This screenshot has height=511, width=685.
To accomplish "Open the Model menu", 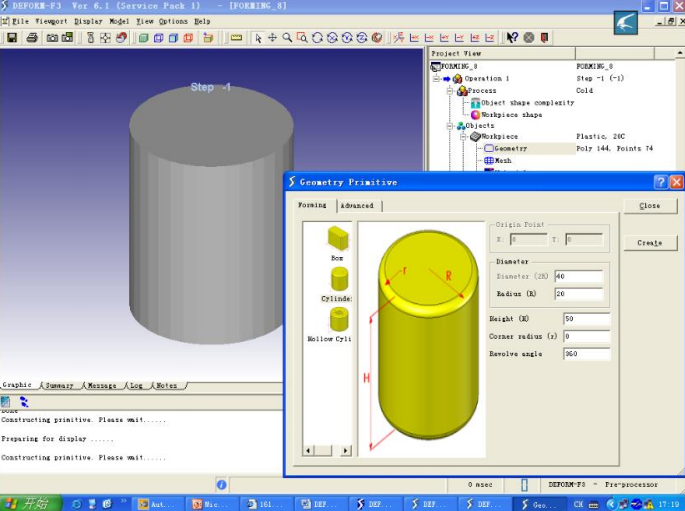I will 119,21.
